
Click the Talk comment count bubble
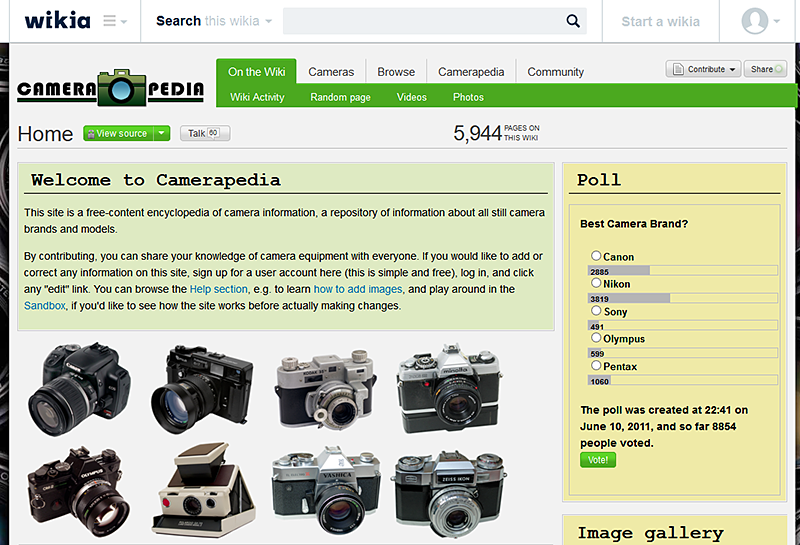coord(213,133)
